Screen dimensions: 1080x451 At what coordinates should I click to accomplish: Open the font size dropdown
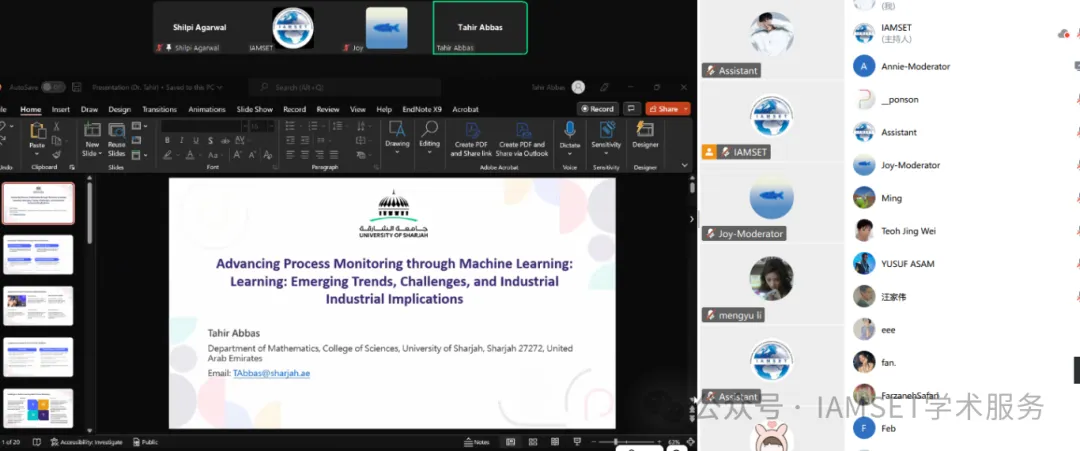(x=271, y=126)
